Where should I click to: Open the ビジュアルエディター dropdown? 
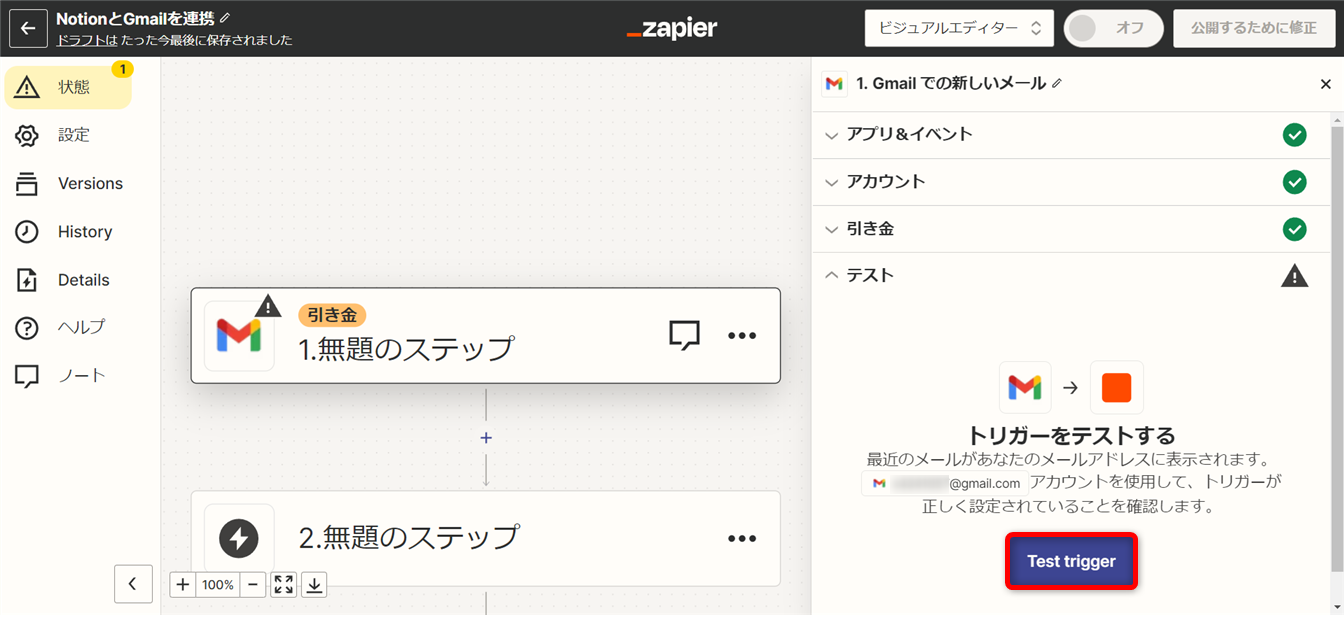959,28
